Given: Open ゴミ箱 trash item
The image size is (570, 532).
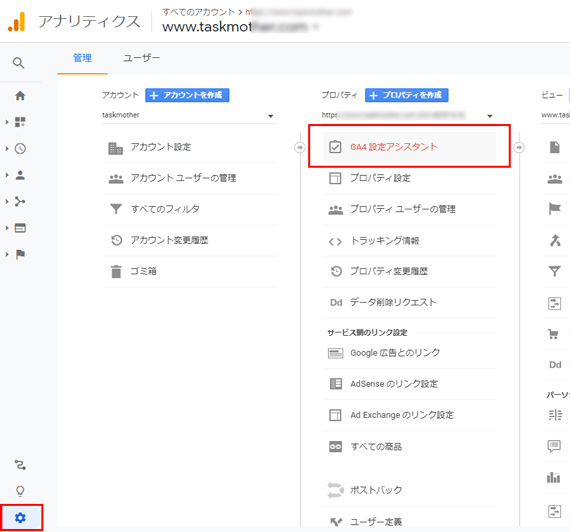Looking at the screenshot, I should 190,271.
